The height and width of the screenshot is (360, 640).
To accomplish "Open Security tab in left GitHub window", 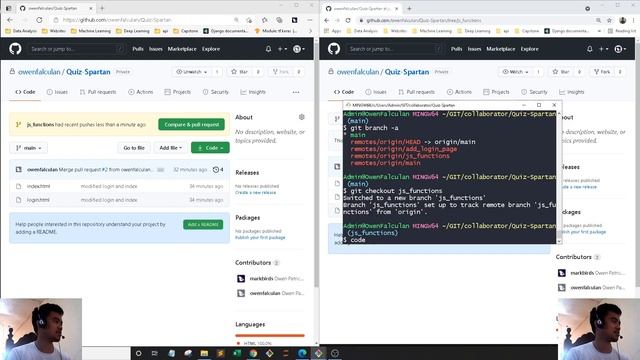I will [216, 92].
